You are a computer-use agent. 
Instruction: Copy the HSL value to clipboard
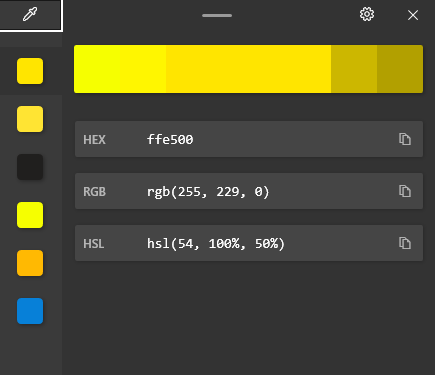click(405, 243)
